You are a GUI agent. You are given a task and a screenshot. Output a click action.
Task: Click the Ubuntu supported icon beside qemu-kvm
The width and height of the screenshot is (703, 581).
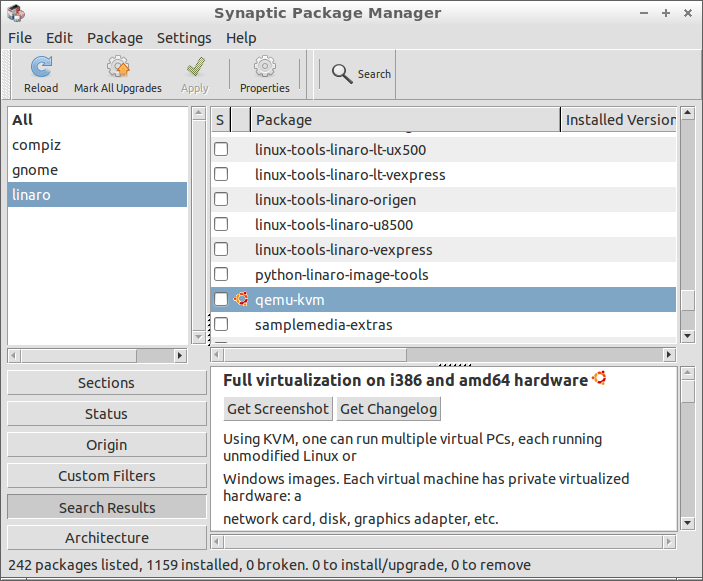[241, 299]
